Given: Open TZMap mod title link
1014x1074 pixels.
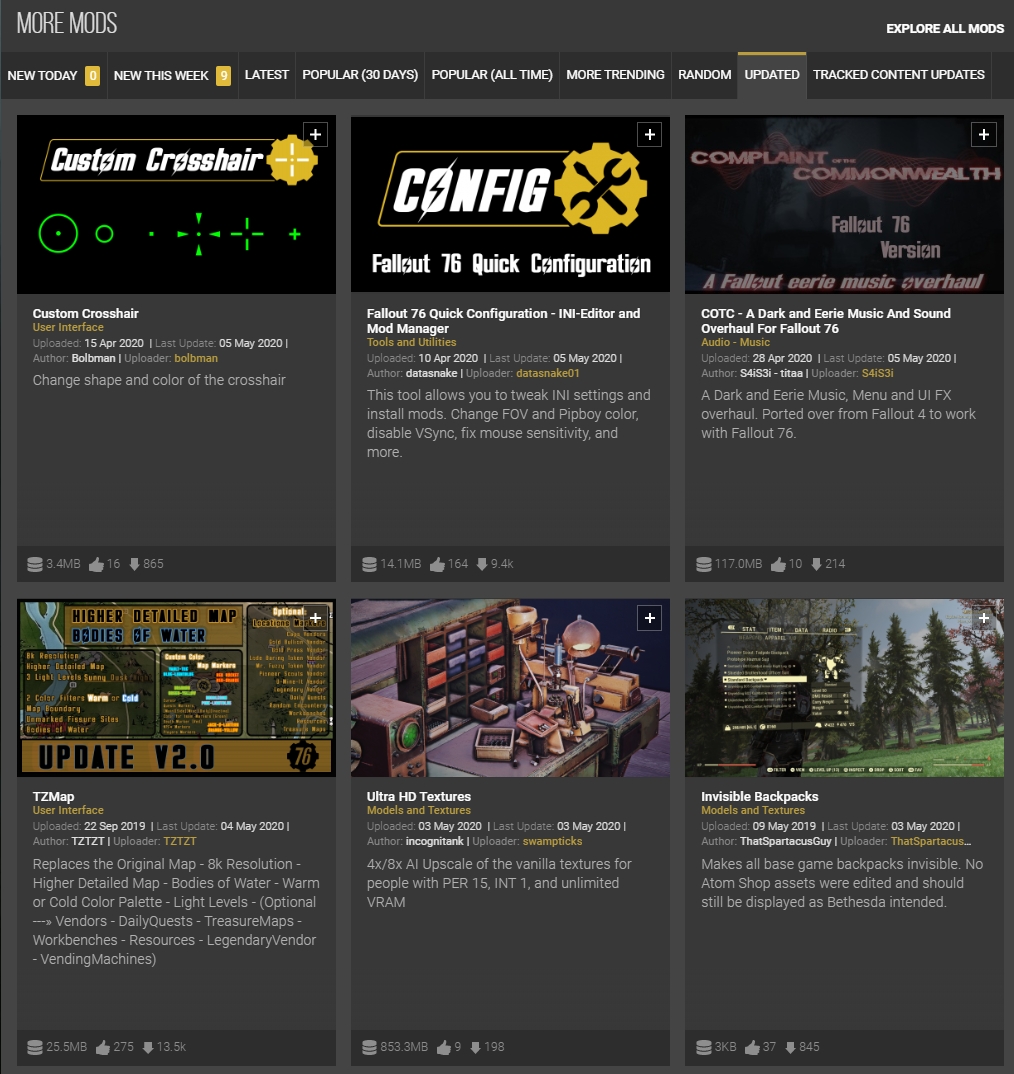Looking at the screenshot, I should coord(53,796).
